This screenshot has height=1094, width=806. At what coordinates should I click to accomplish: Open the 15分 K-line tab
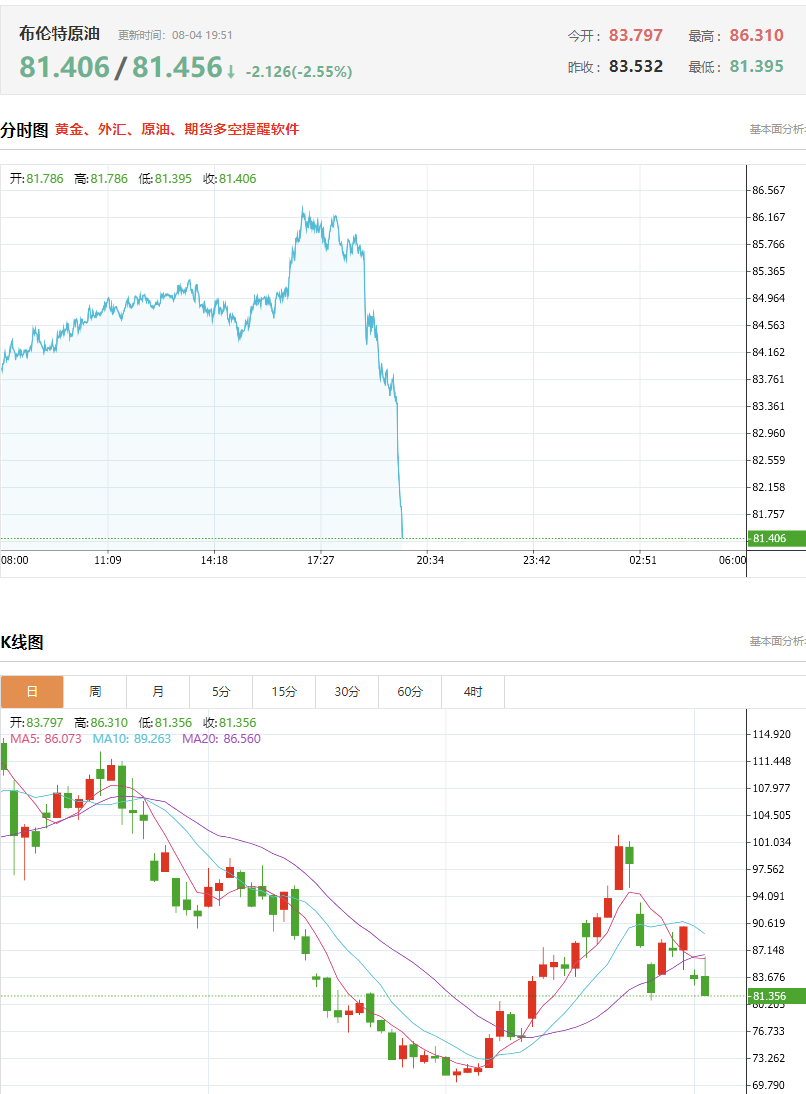click(x=284, y=691)
